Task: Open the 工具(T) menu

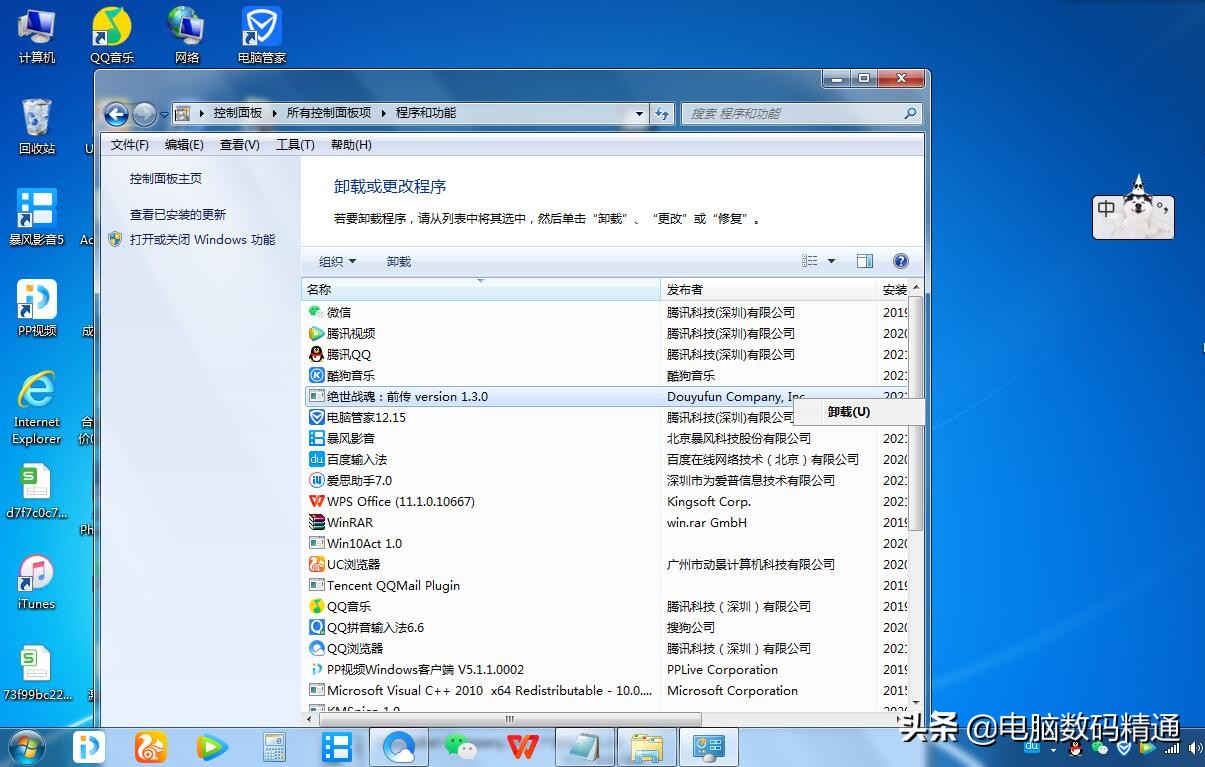Action: pyautogui.click(x=295, y=145)
